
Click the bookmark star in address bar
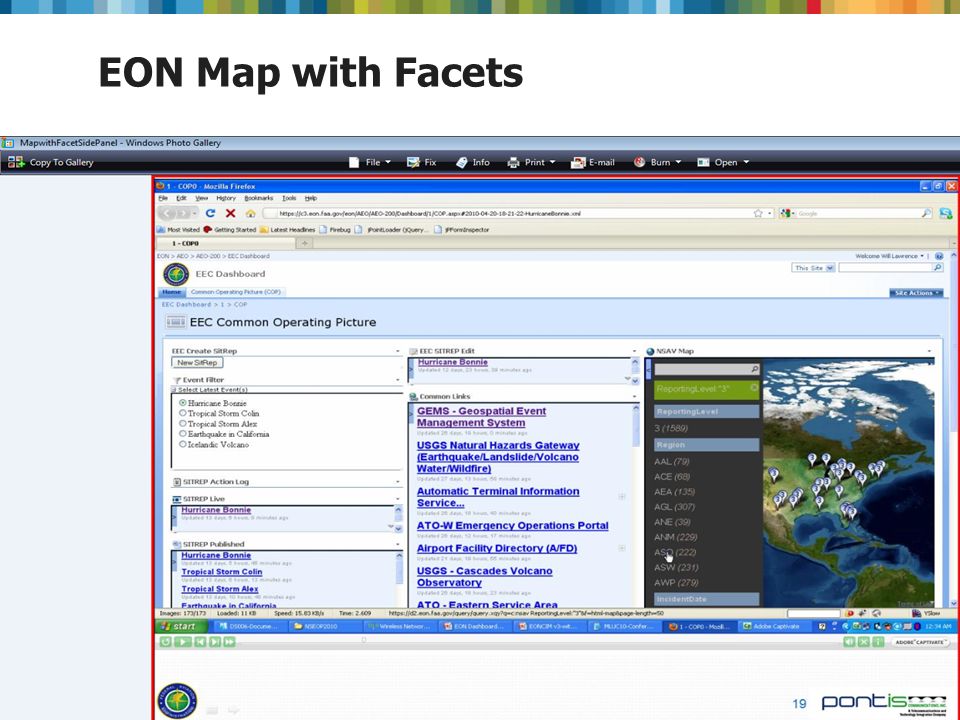coord(758,213)
